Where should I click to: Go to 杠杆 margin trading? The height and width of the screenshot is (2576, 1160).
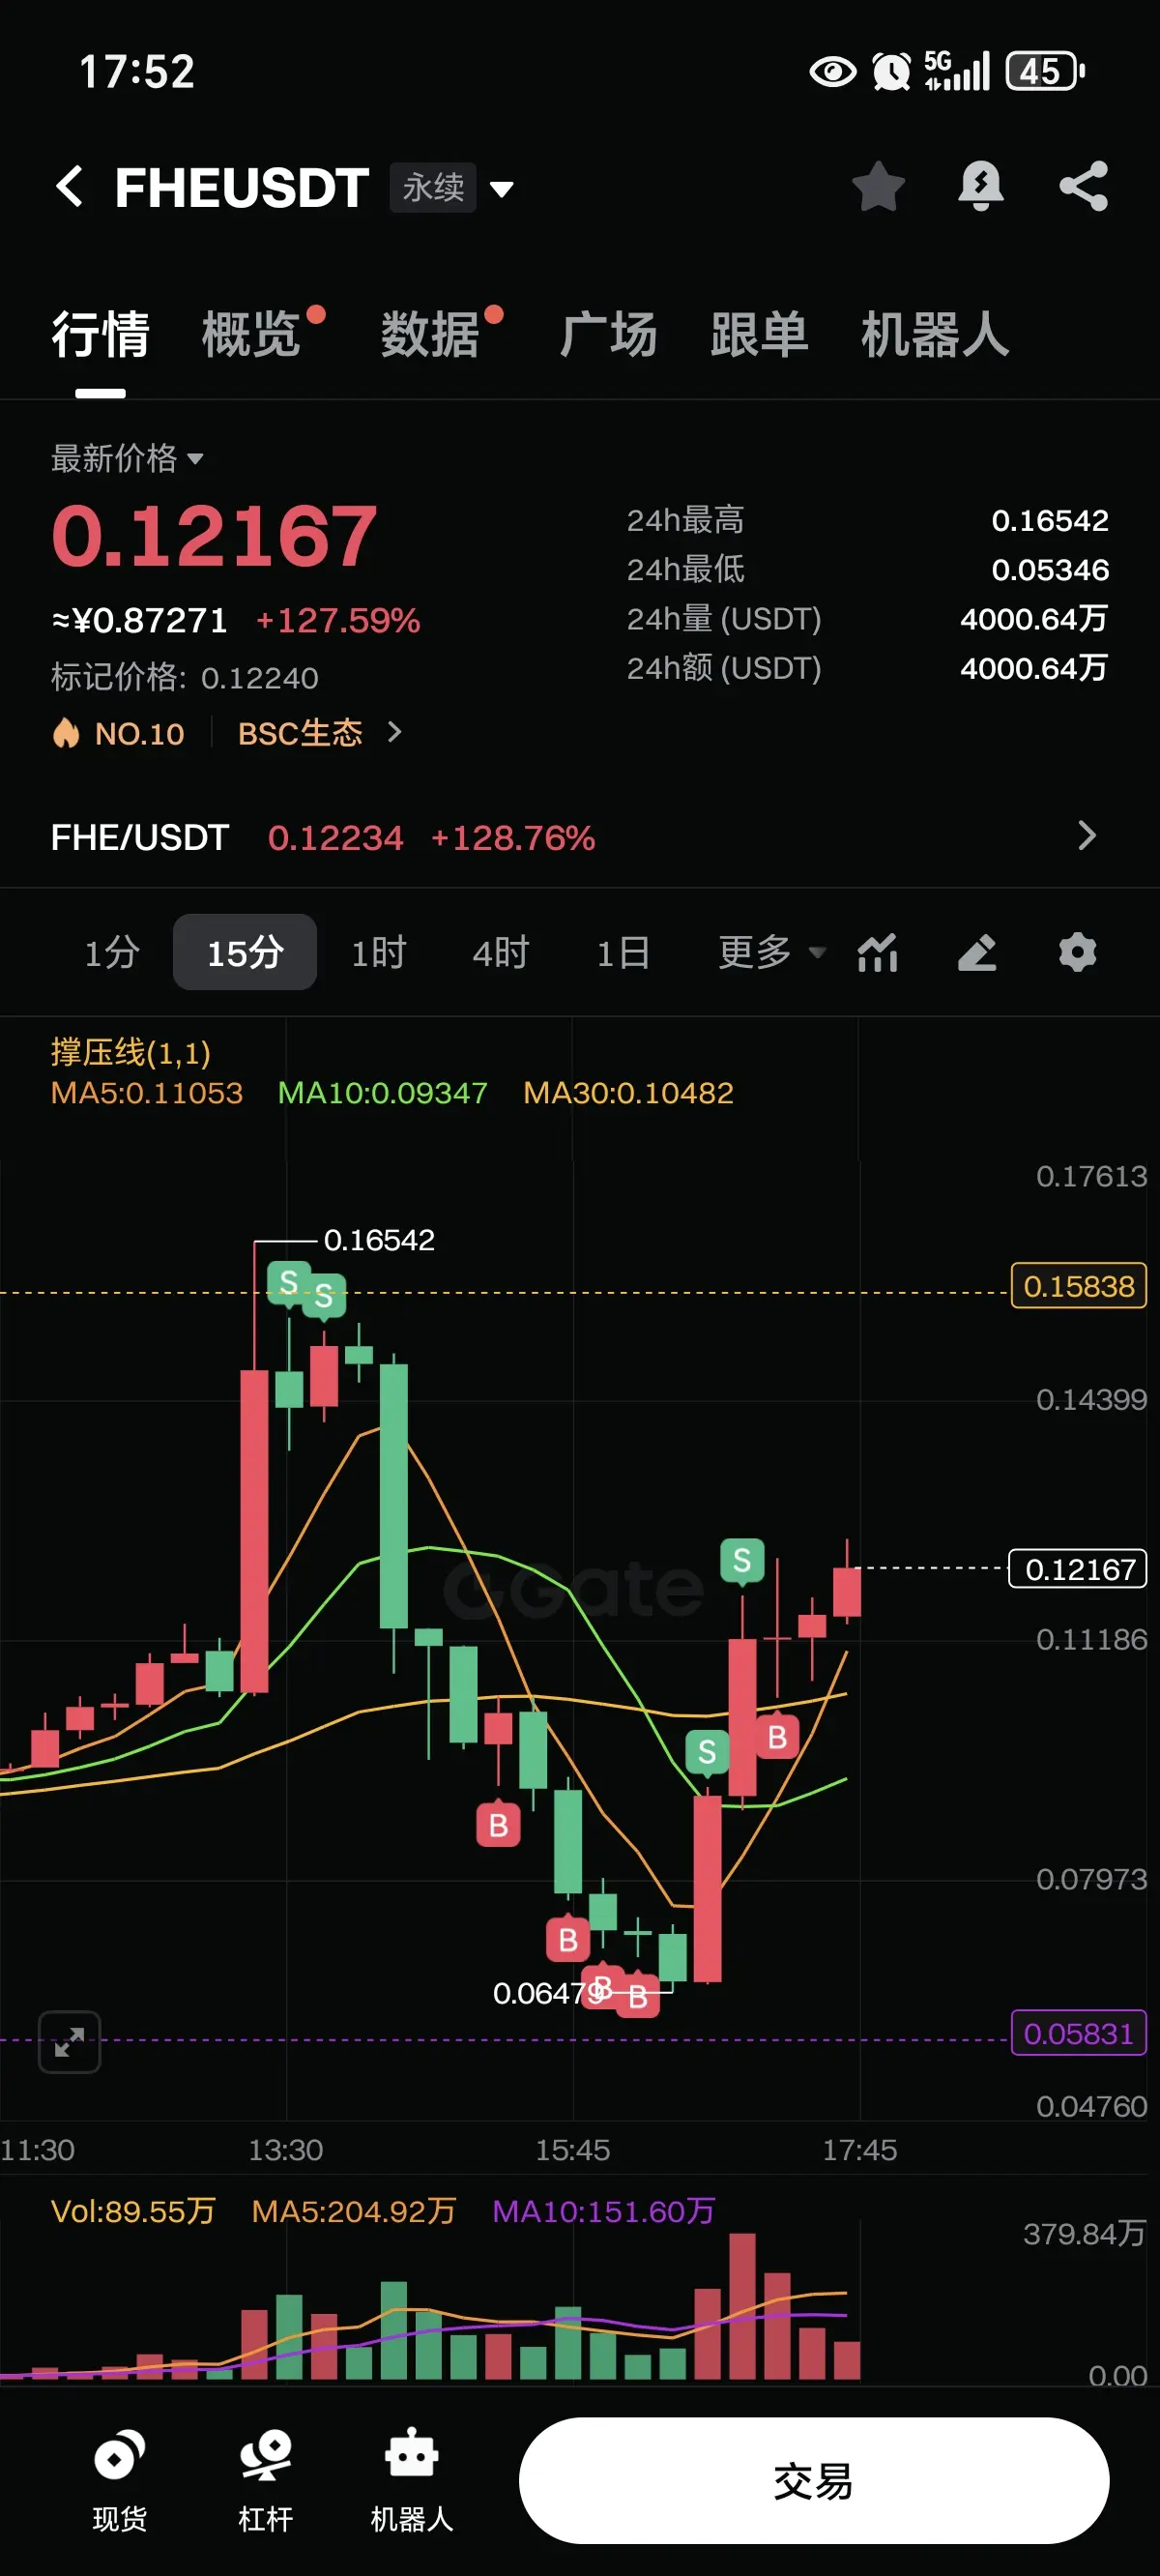[x=266, y=2480]
